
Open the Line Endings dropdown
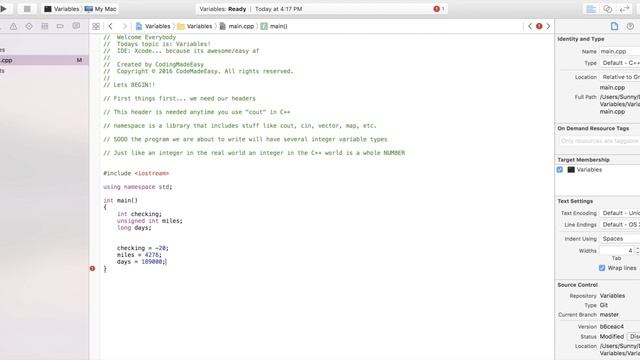(x=620, y=224)
